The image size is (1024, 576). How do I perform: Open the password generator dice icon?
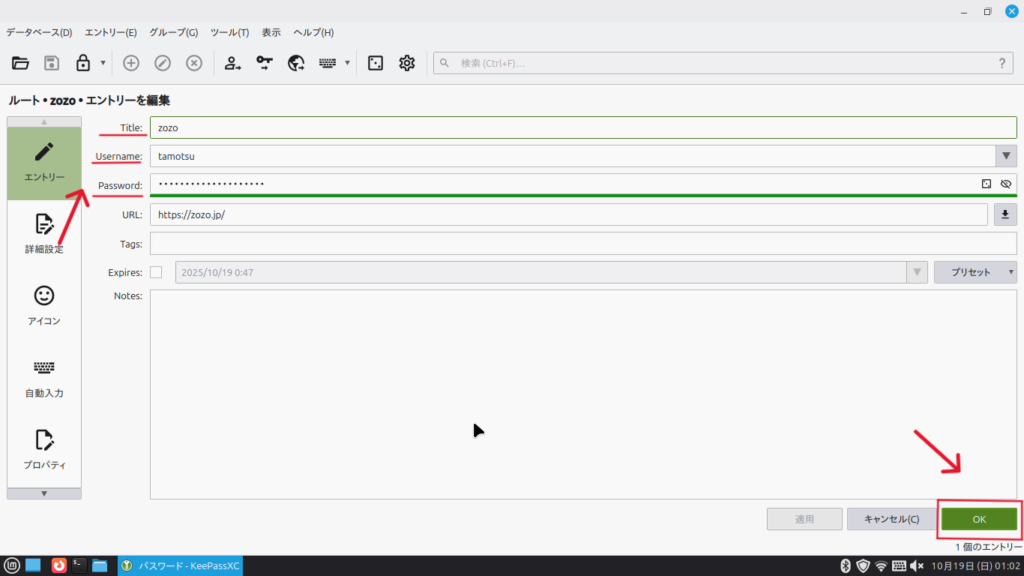375,63
